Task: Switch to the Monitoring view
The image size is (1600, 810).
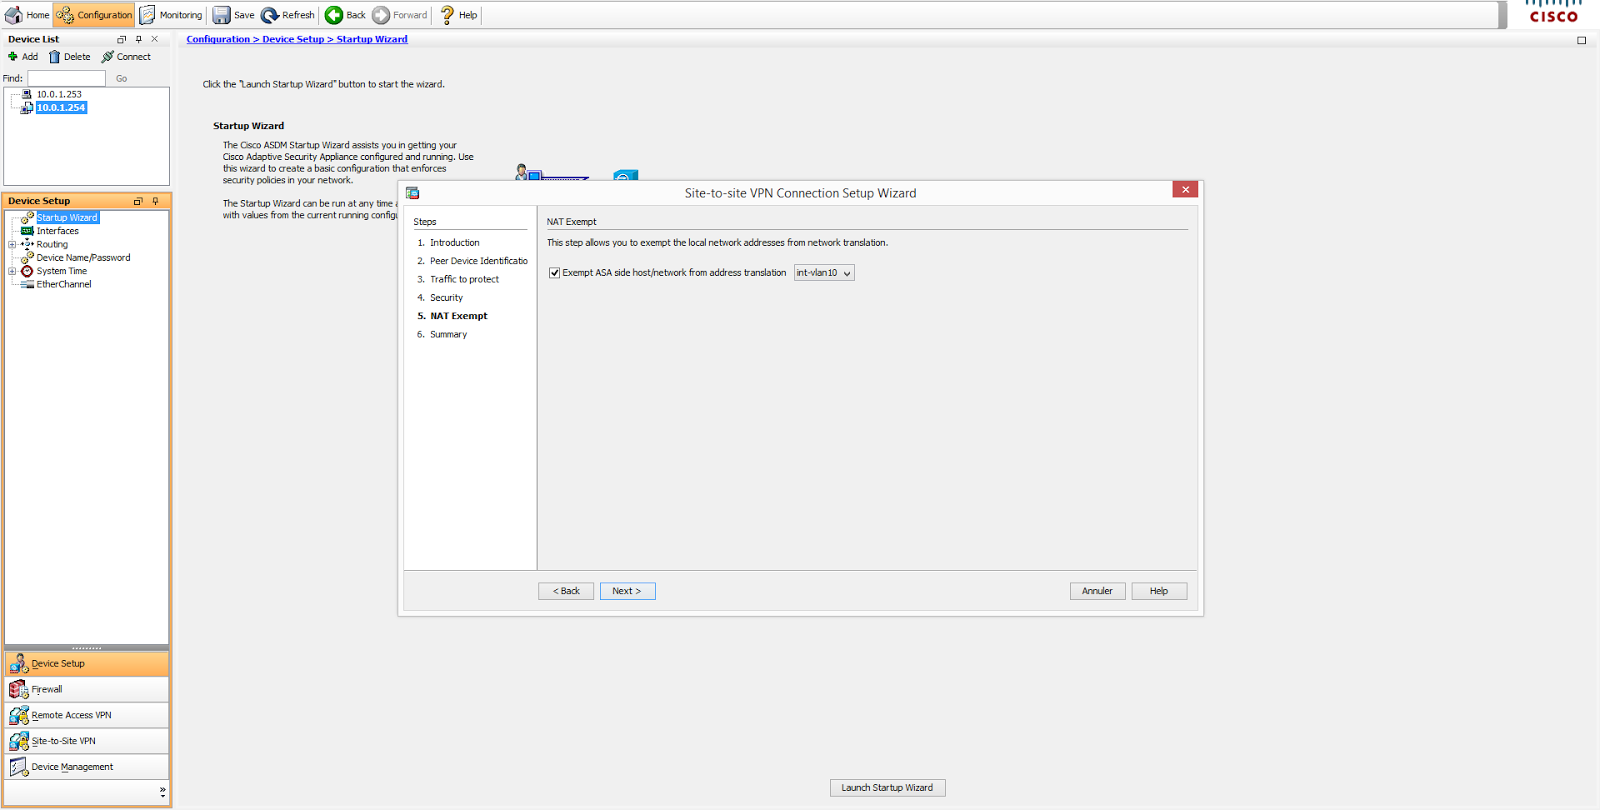Action: coord(171,15)
